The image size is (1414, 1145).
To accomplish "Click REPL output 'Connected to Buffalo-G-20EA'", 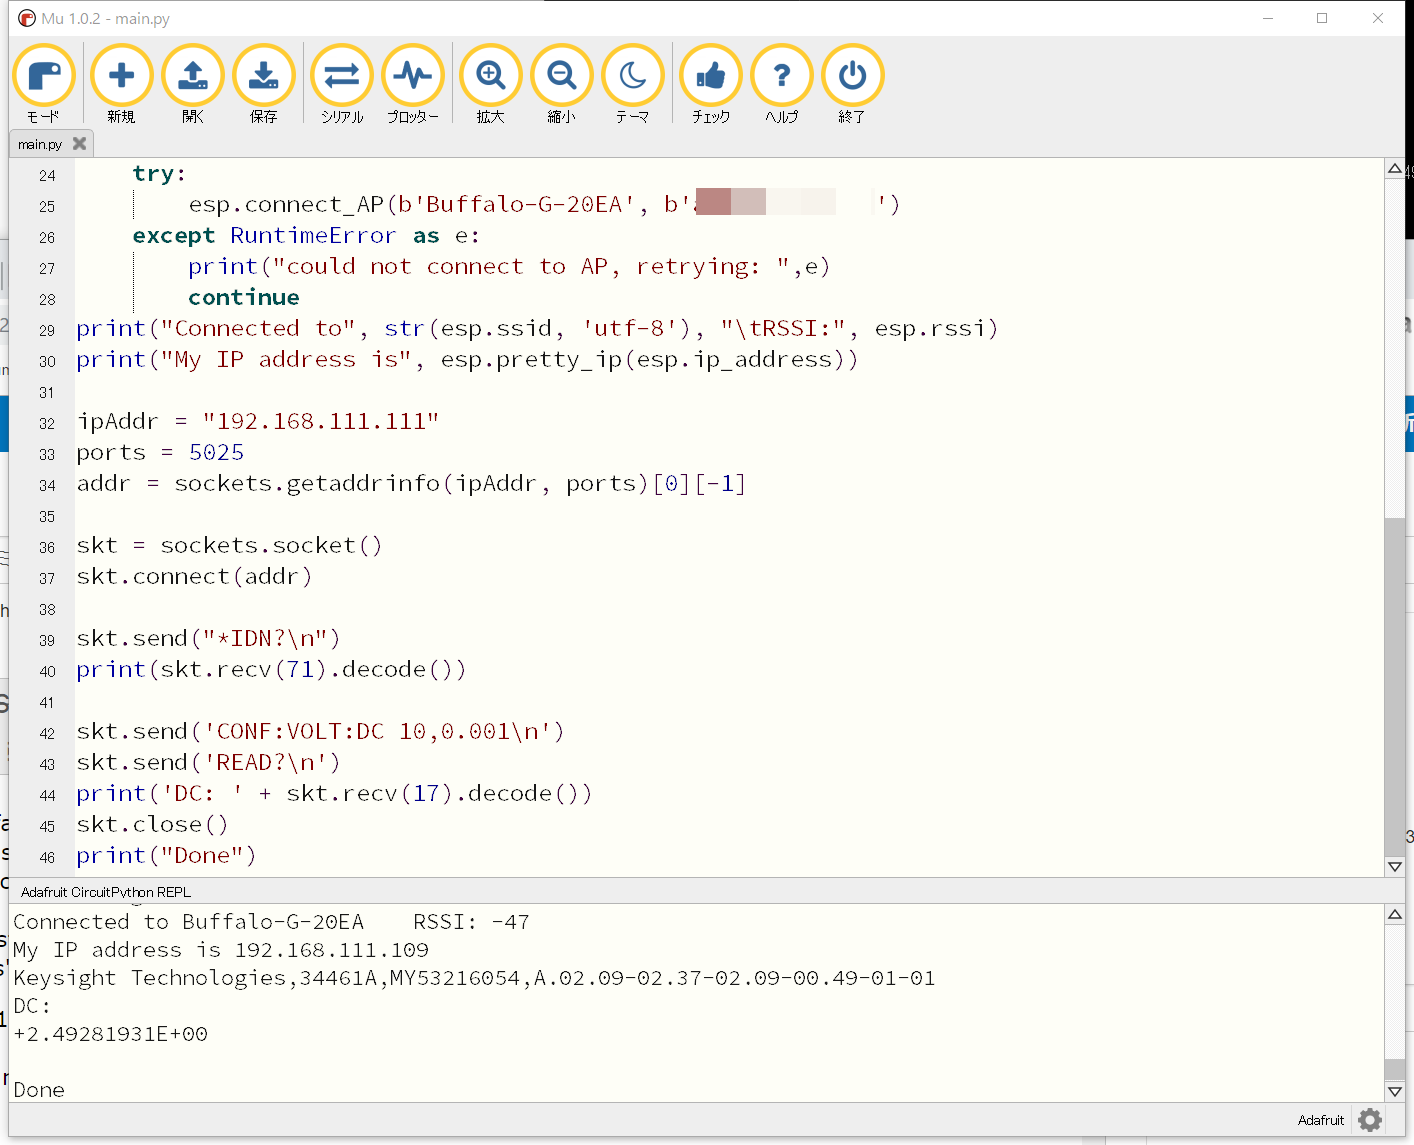I will coord(188,922).
